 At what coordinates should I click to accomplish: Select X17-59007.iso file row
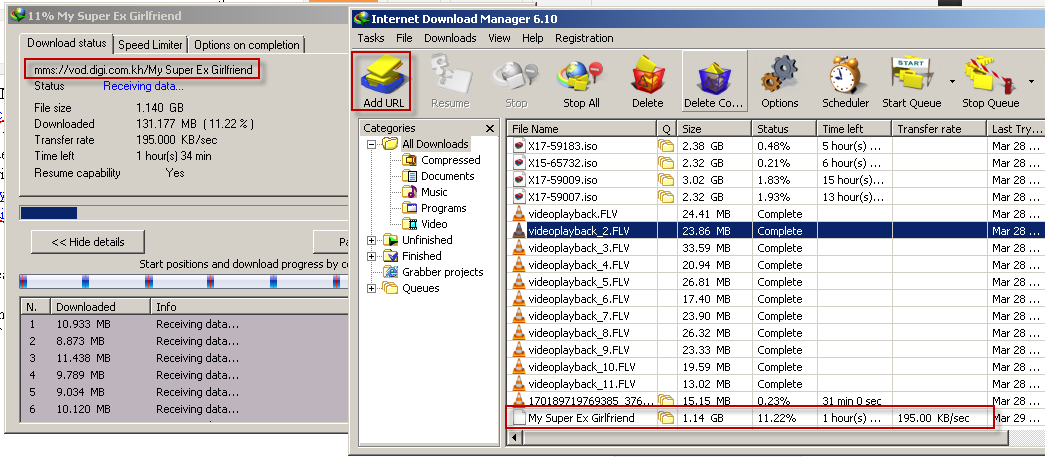(776, 197)
